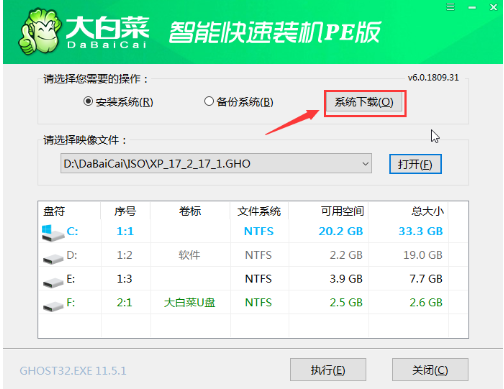Select the 大白菜U盘 partition row

coord(253,303)
